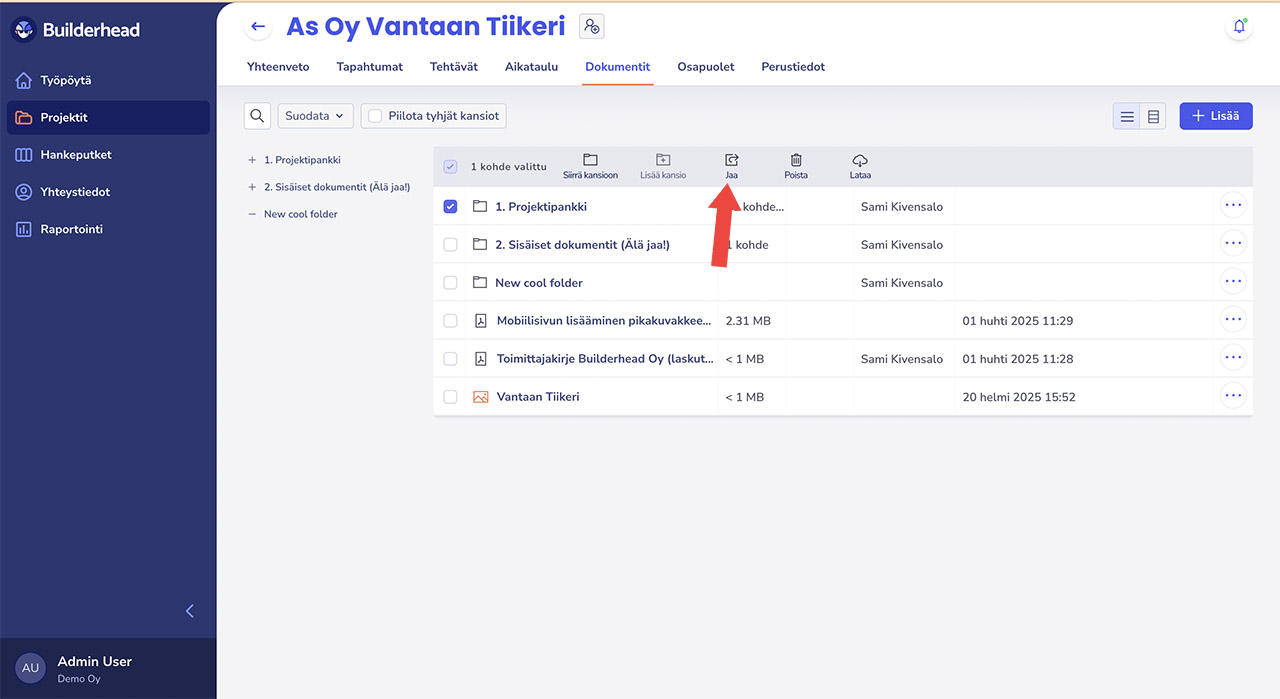Viewport: 1280px width, 699px height.
Task: Open Raportointi in the sidebar
Action: click(x=71, y=229)
